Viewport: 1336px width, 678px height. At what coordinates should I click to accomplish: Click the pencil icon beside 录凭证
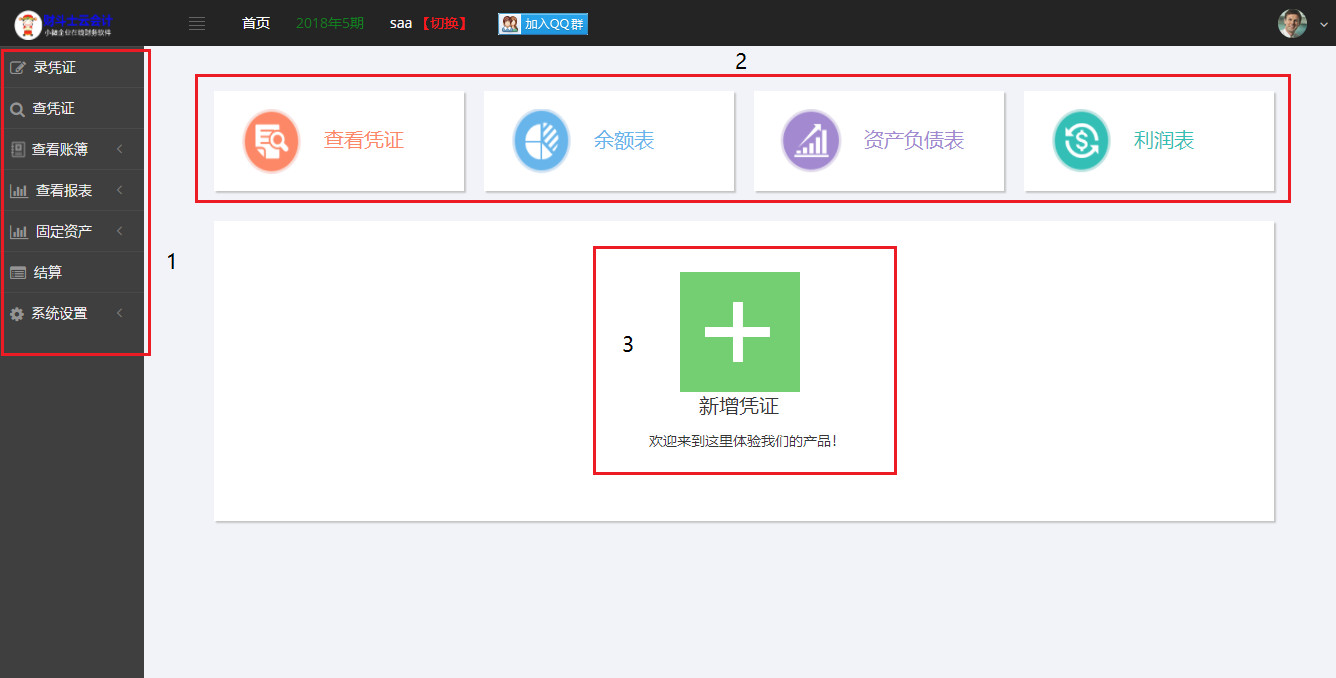pos(17,68)
